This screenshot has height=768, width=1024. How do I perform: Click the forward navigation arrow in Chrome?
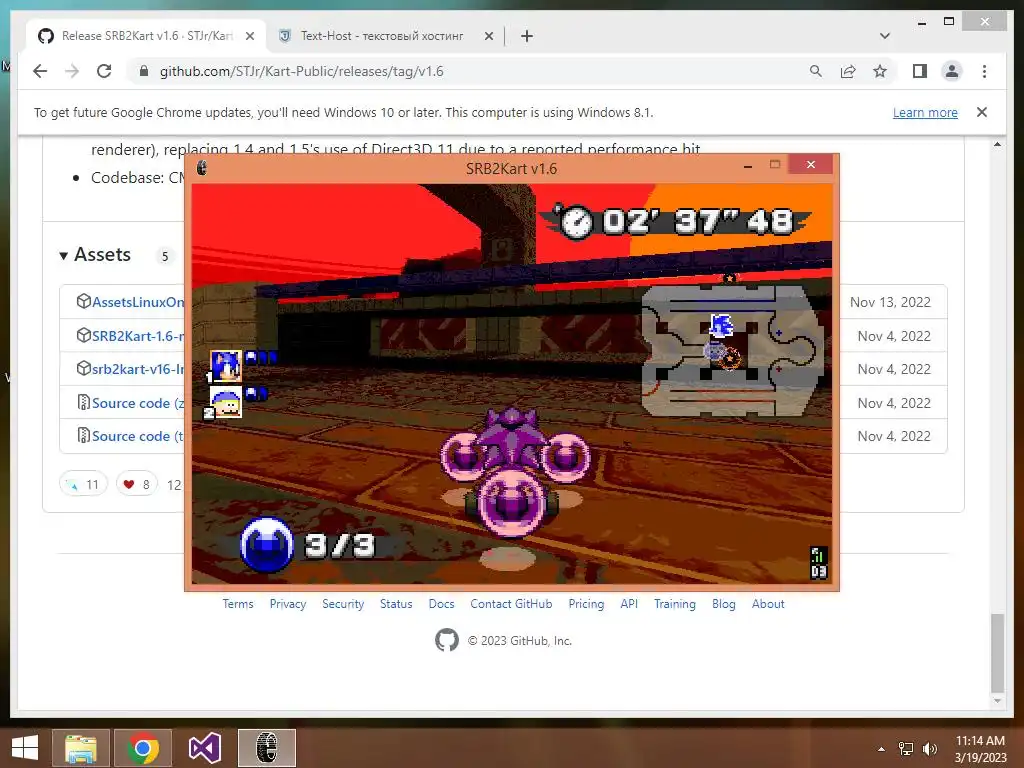[x=72, y=71]
